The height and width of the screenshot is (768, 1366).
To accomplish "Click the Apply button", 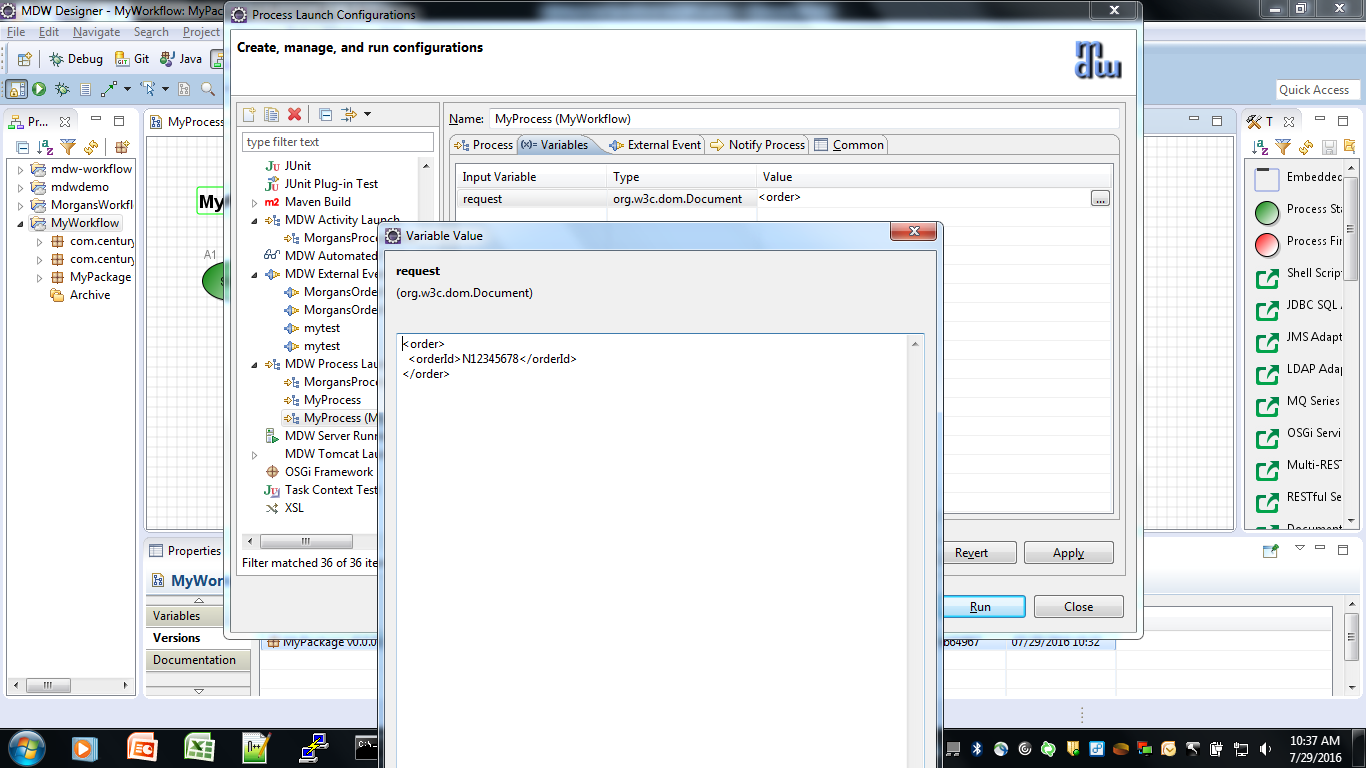I will (1068, 553).
